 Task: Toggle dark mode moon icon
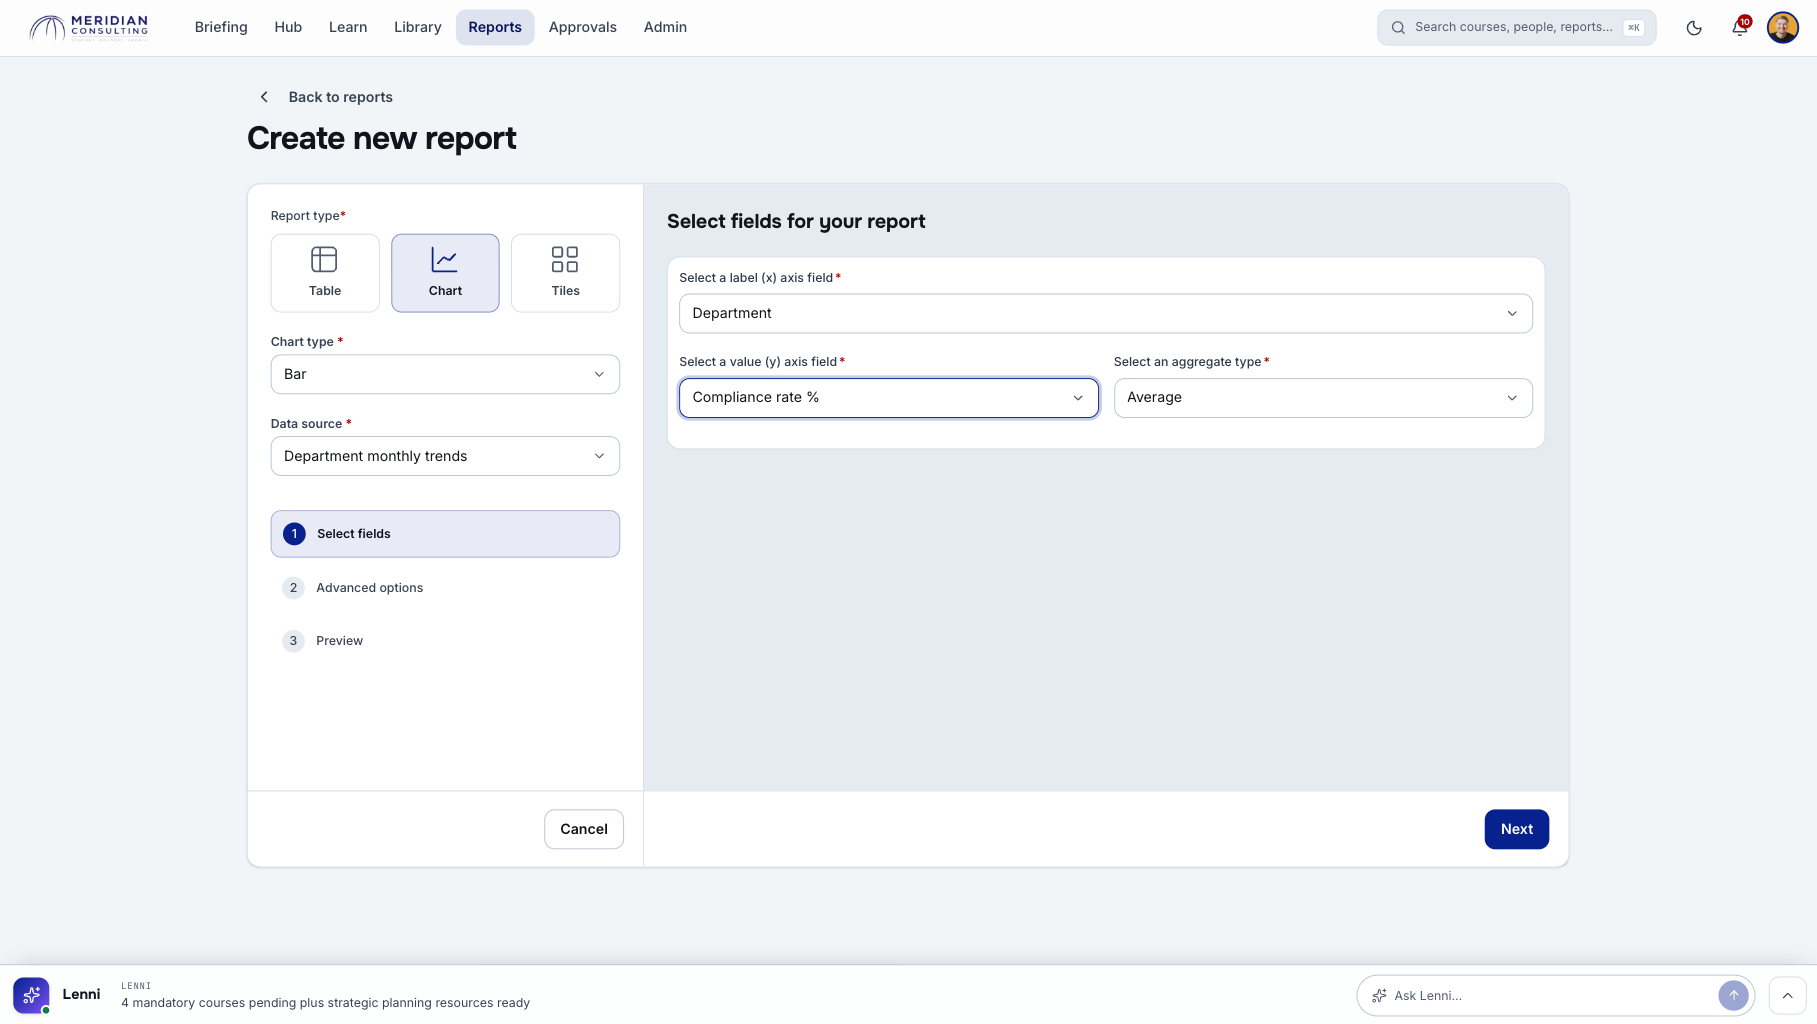pos(1694,28)
